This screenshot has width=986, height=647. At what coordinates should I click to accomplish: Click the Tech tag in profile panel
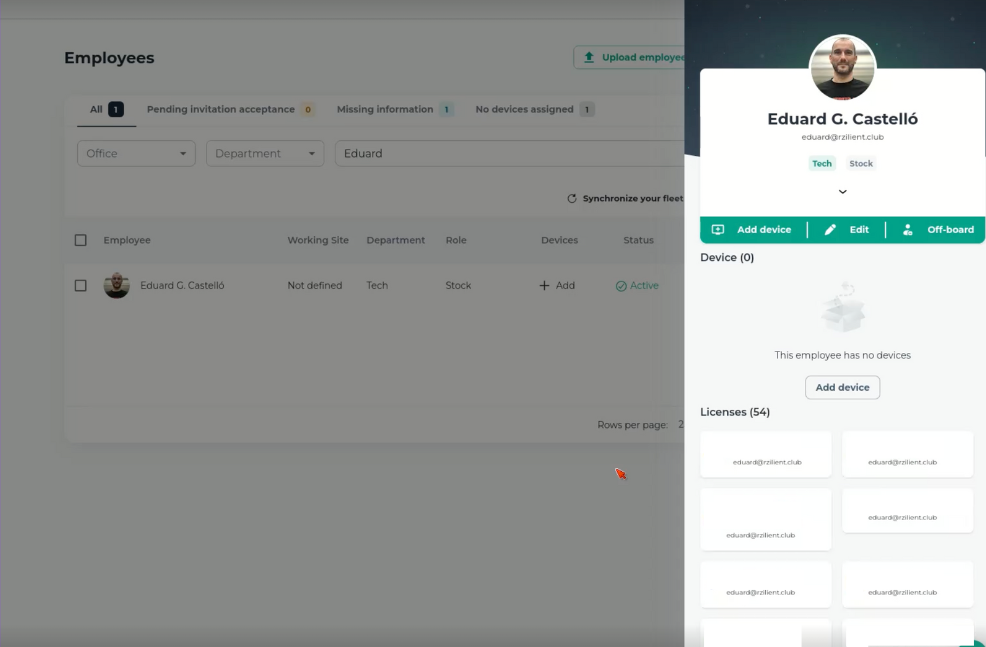pyautogui.click(x=822, y=163)
